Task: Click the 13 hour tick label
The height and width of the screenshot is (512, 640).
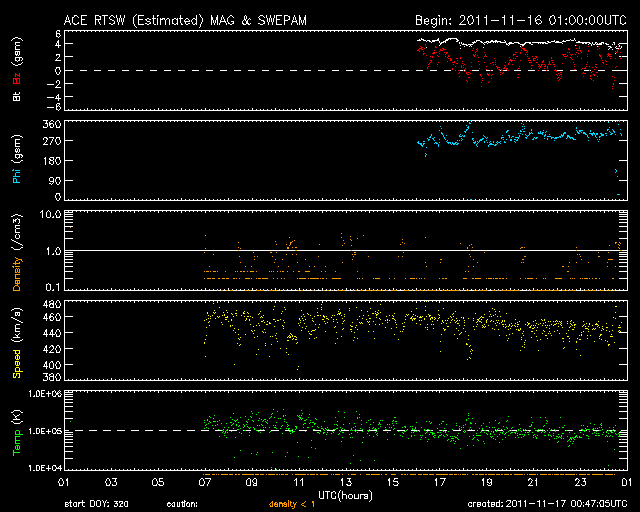Action: tap(347, 482)
